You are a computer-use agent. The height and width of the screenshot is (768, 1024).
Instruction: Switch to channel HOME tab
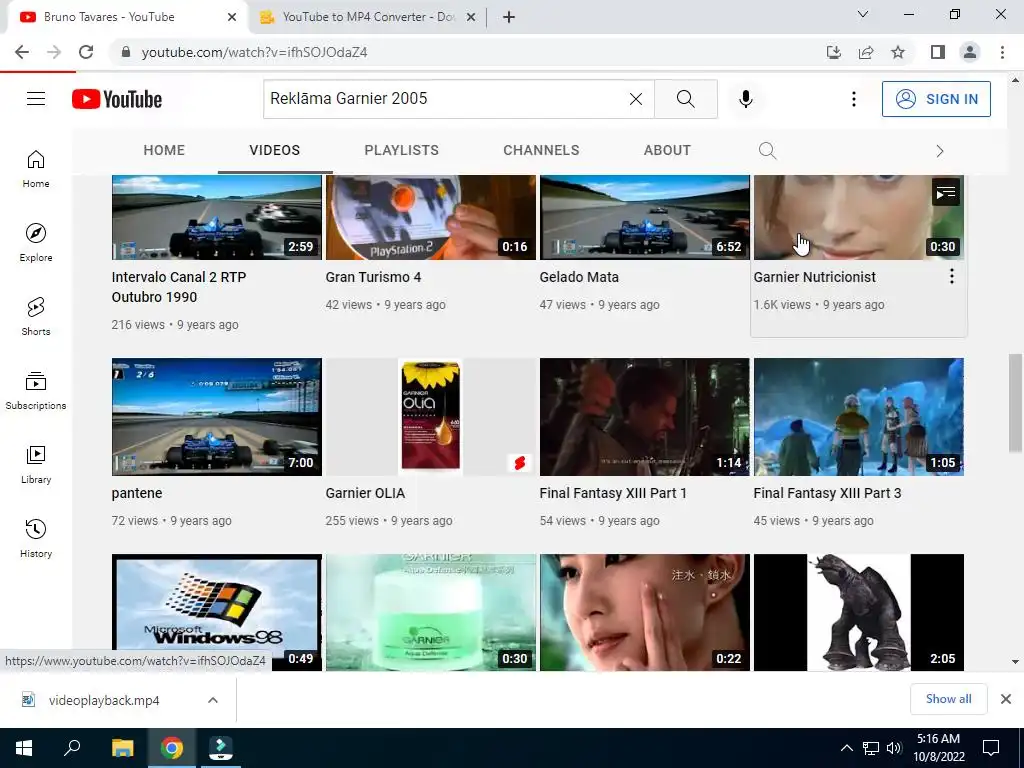point(164,150)
